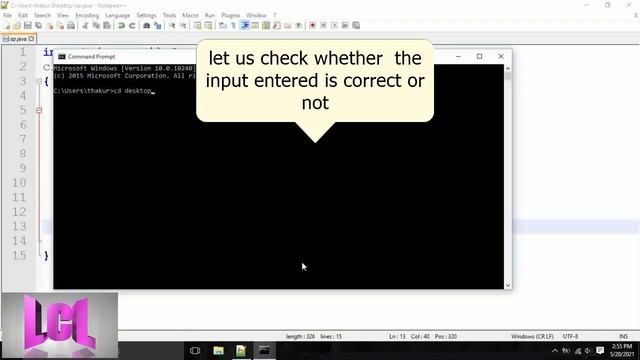The image size is (640, 360).
Task: Open the Macro menu
Action: (x=190, y=16)
